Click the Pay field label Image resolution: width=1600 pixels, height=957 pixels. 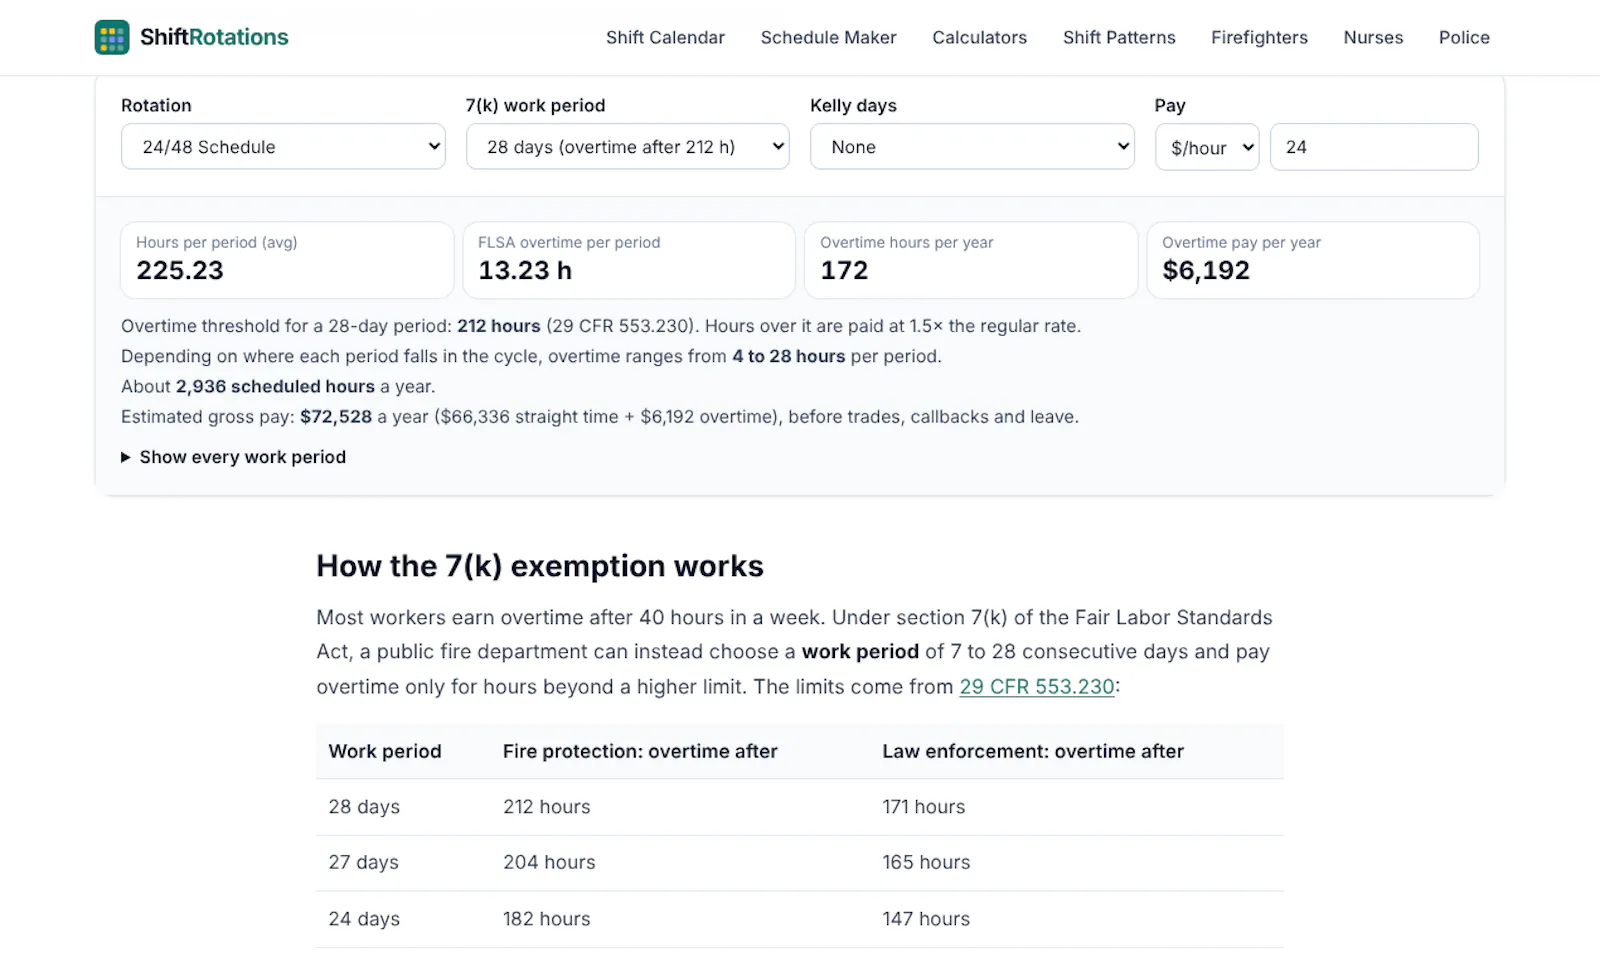tap(1170, 106)
